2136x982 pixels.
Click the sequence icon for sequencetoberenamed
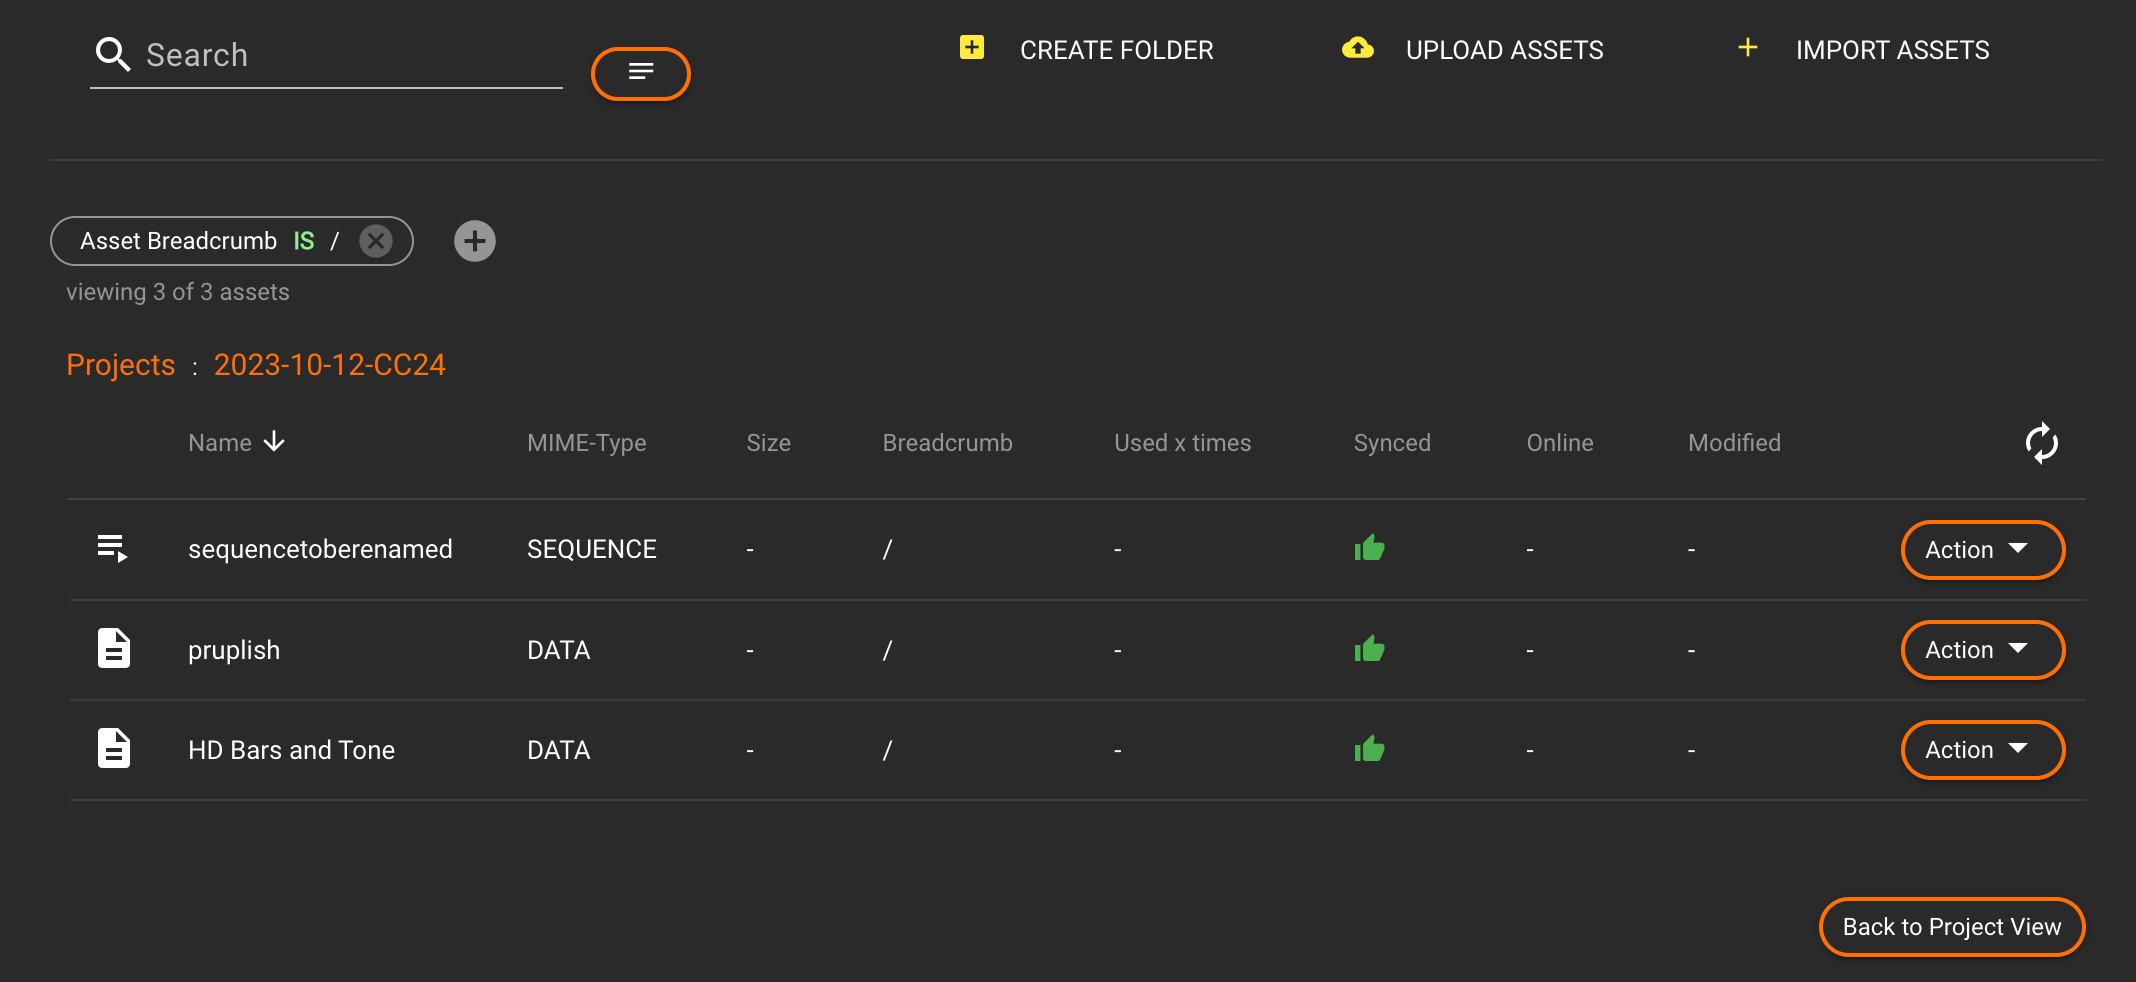[x=112, y=549]
